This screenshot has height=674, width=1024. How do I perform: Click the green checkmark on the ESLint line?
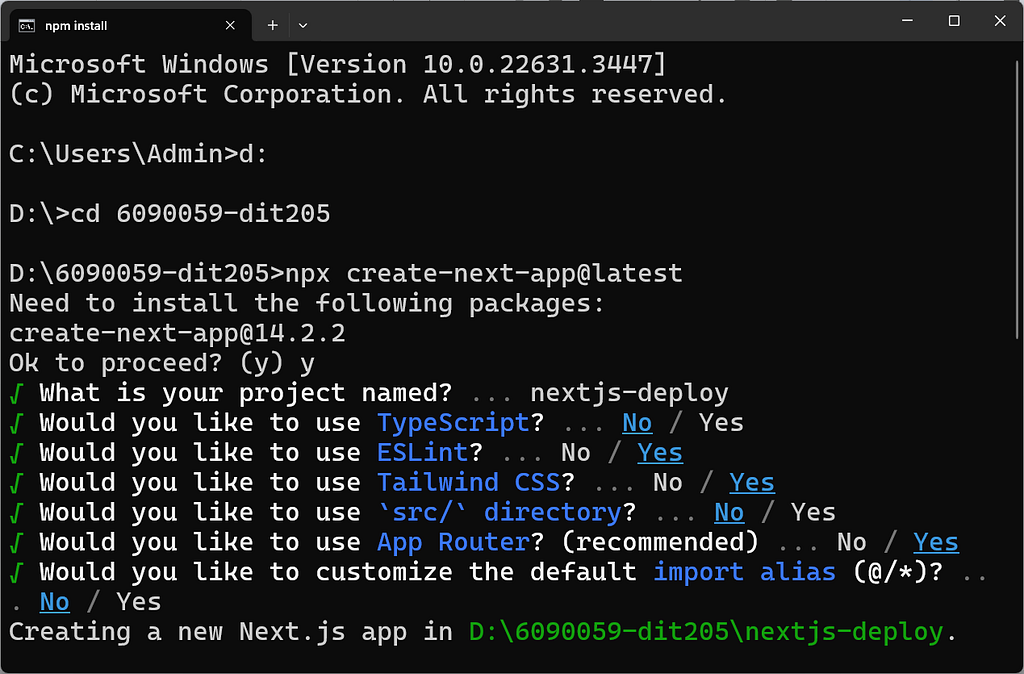tap(17, 453)
